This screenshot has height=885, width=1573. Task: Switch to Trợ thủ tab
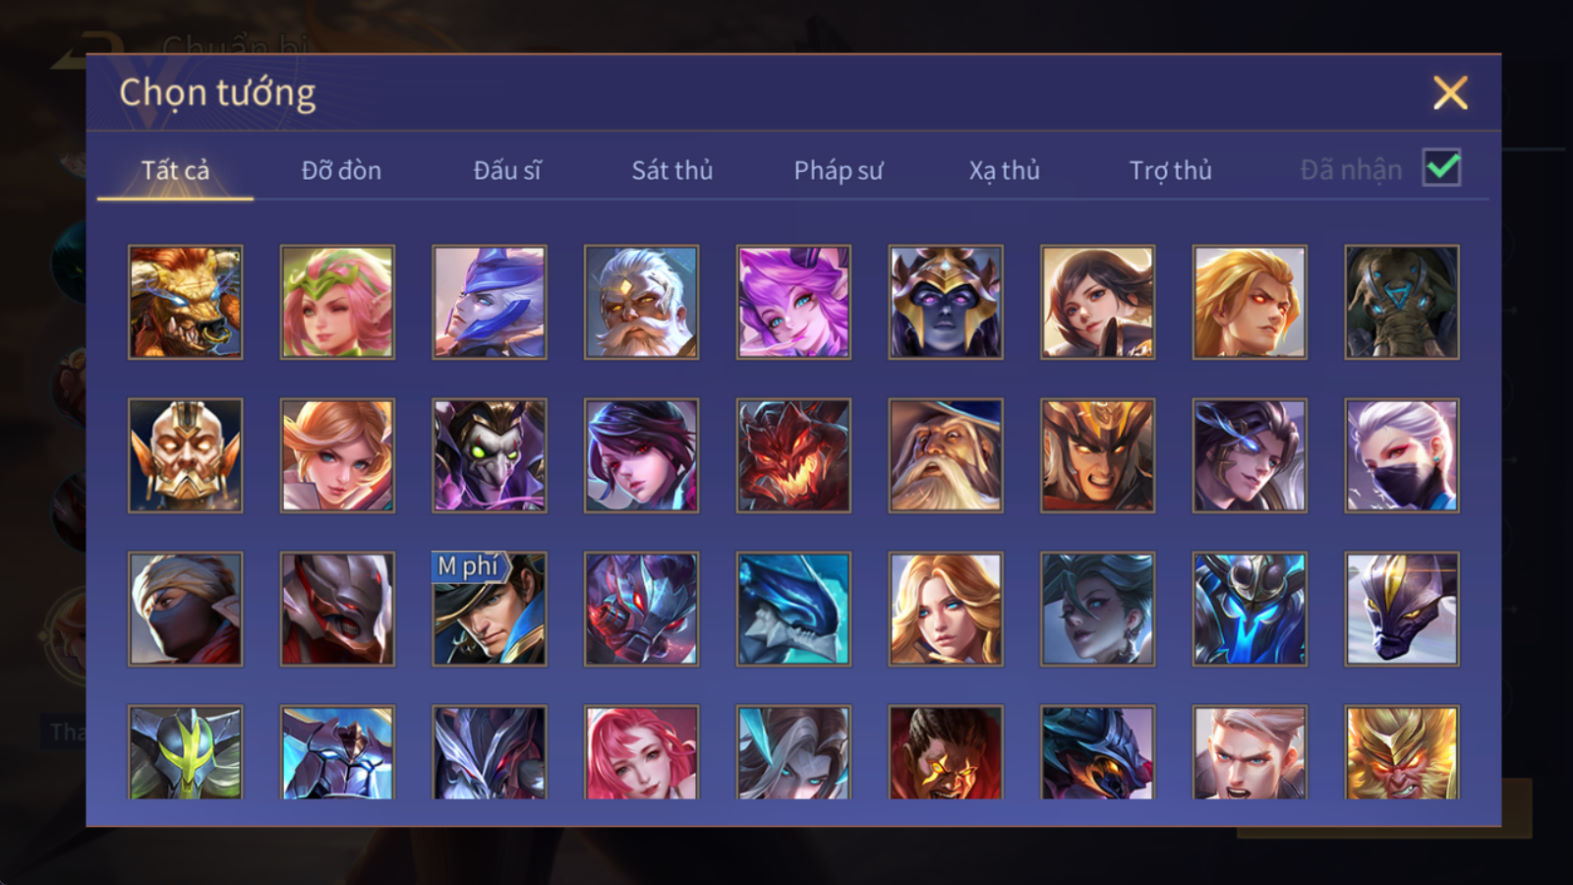click(1170, 170)
